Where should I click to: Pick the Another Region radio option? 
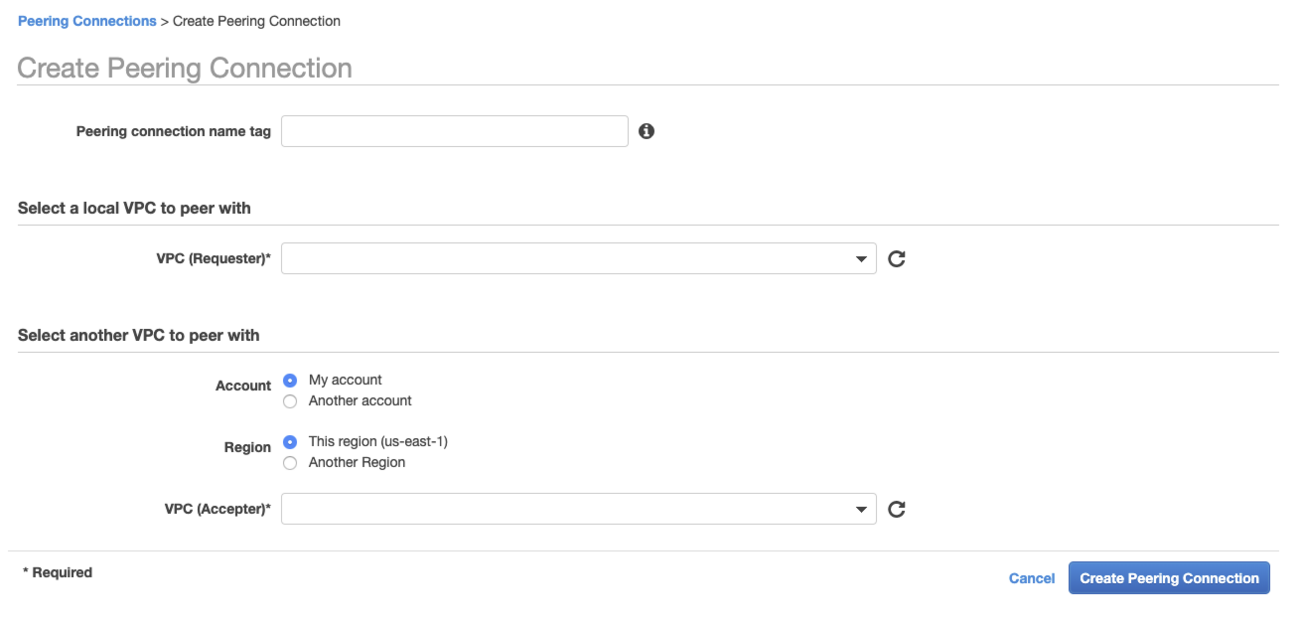(x=290, y=463)
